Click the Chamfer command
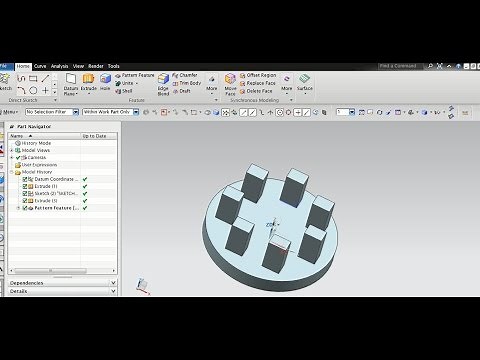Image resolution: width=480 pixels, height=360 pixels. coord(185,75)
